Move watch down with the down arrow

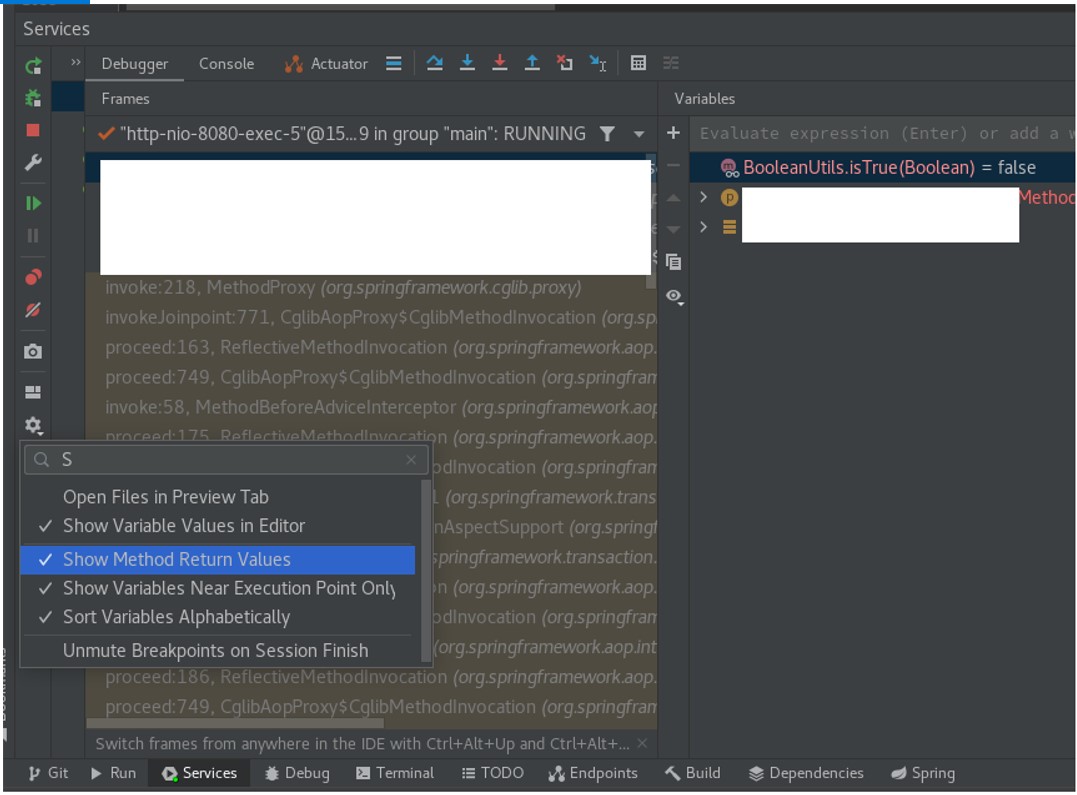click(673, 229)
